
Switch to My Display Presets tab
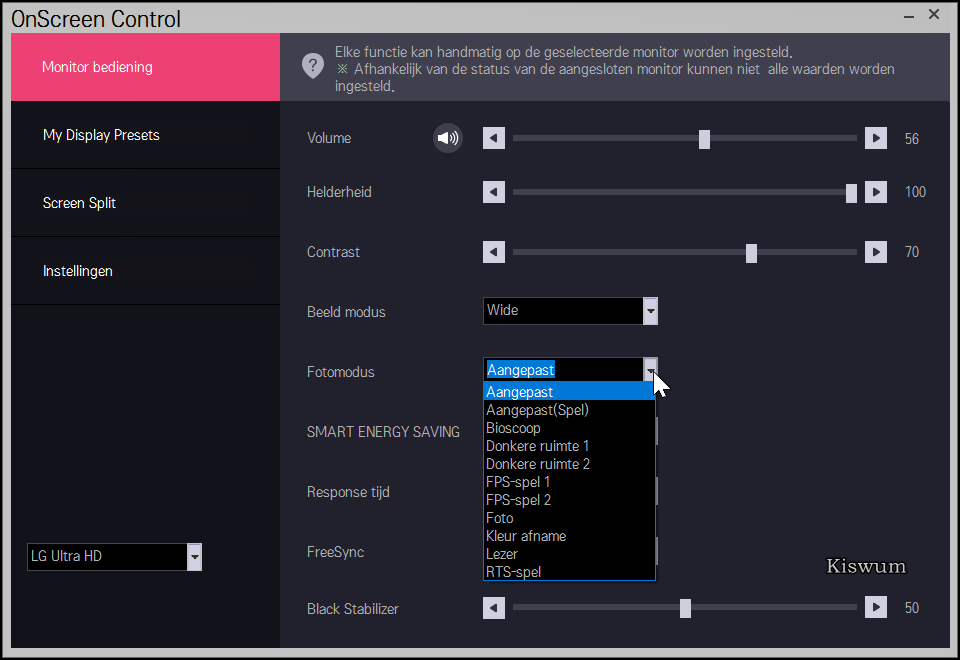[x=145, y=135]
